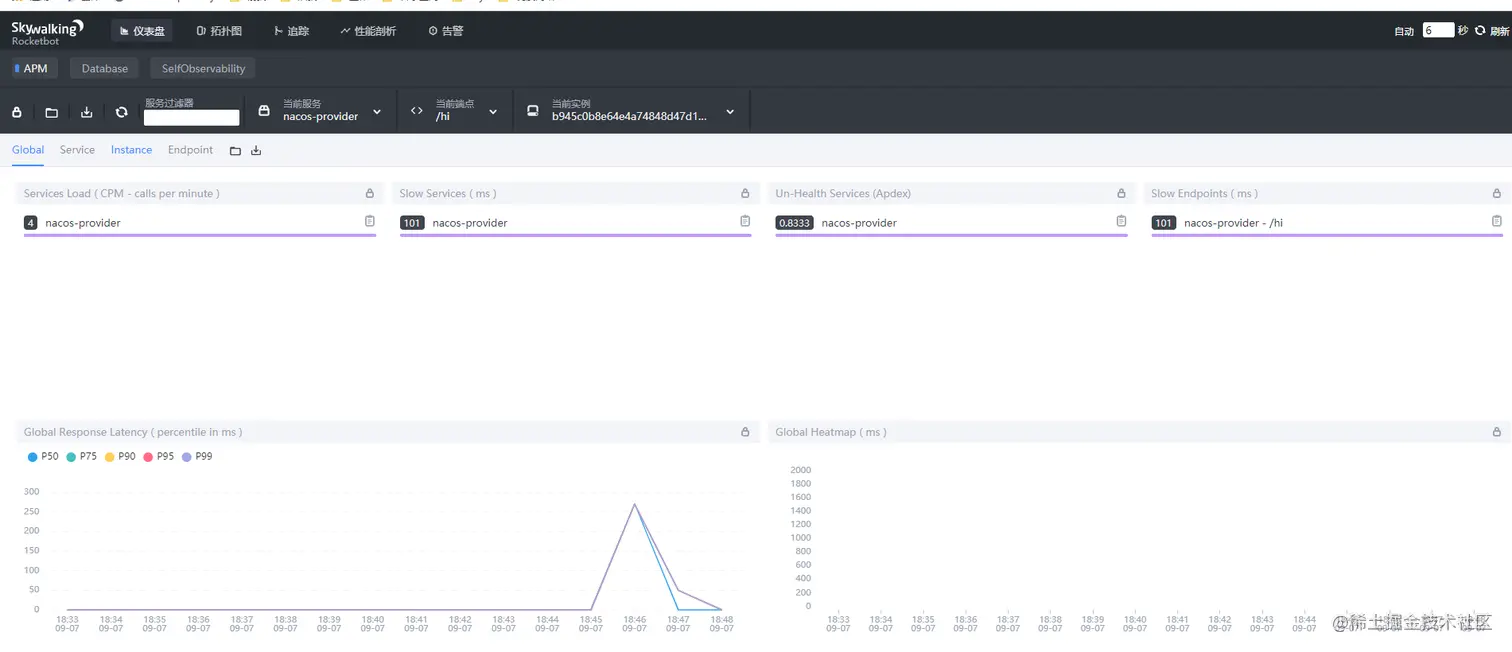Toggle the P50 legend series
This screenshot has width=1512, height=652.
[x=43, y=456]
